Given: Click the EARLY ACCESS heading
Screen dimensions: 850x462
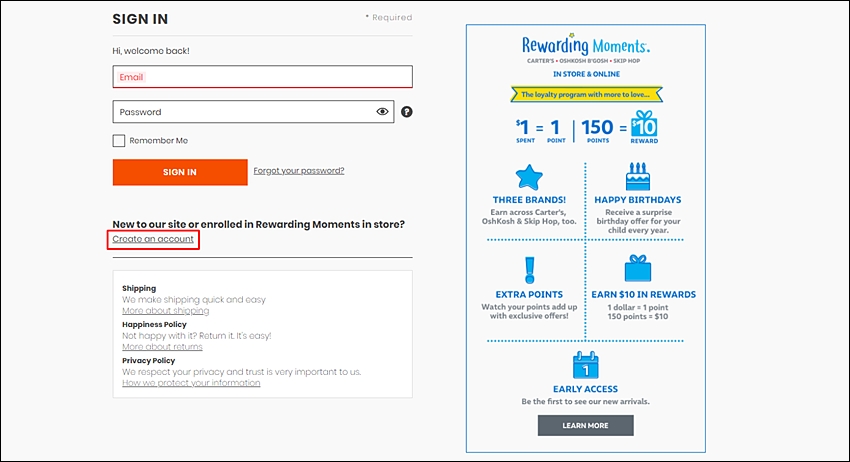Looking at the screenshot, I should click(x=585, y=389).
